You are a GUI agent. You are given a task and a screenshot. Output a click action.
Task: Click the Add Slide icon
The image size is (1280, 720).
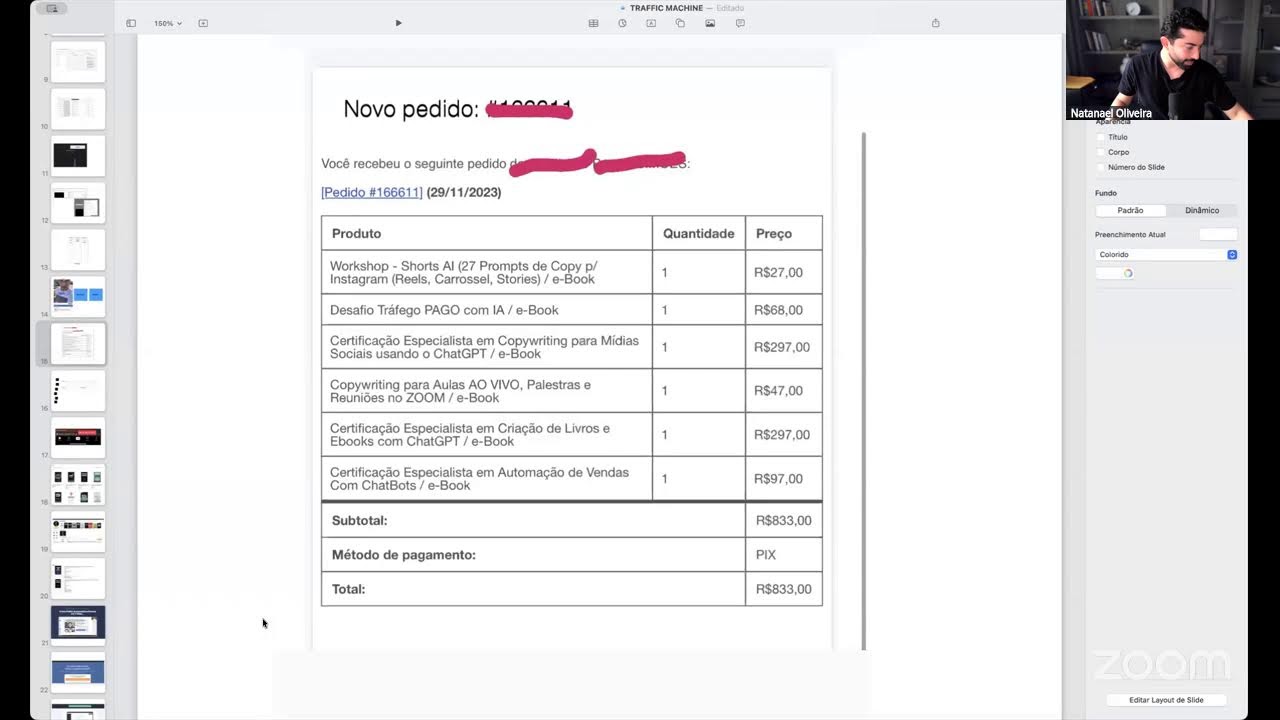pos(203,23)
